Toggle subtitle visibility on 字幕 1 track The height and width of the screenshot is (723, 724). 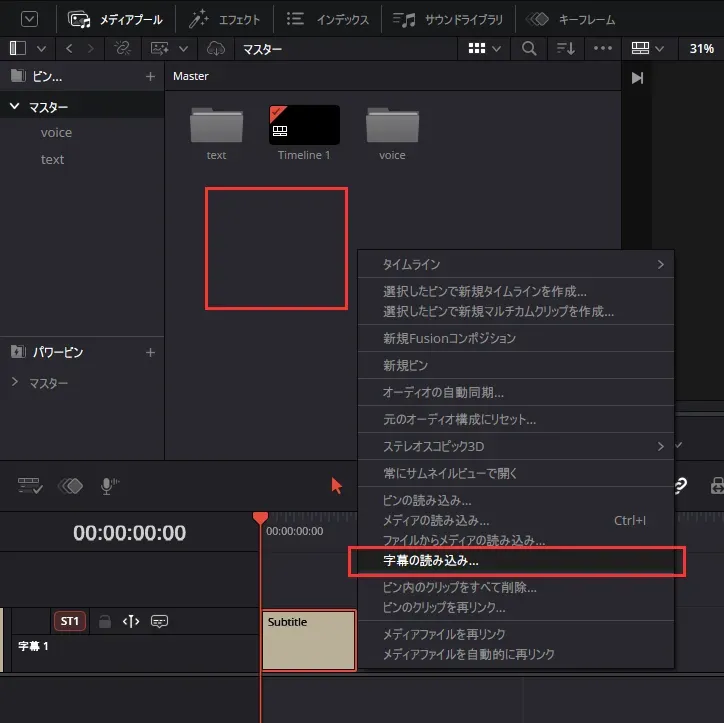[159, 621]
